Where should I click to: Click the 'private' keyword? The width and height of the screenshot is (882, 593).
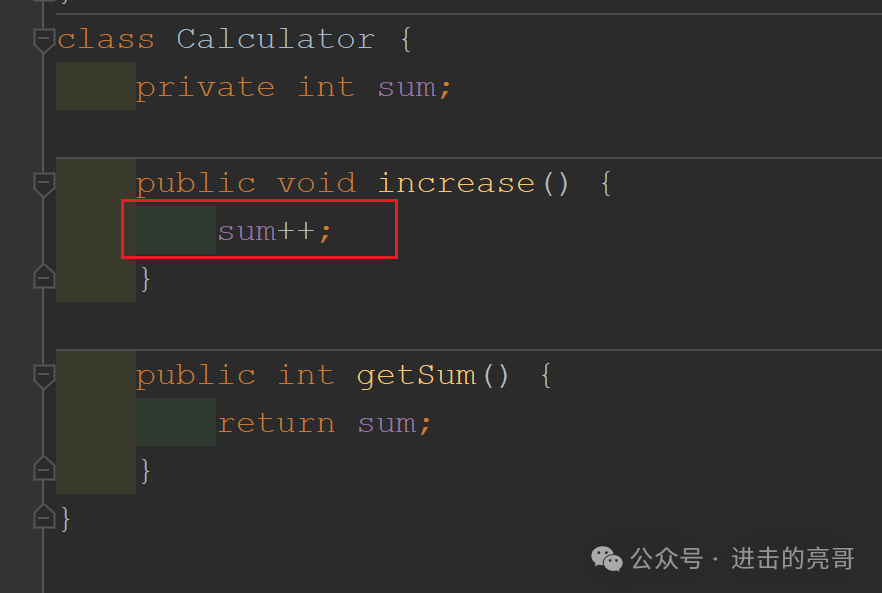coord(205,89)
